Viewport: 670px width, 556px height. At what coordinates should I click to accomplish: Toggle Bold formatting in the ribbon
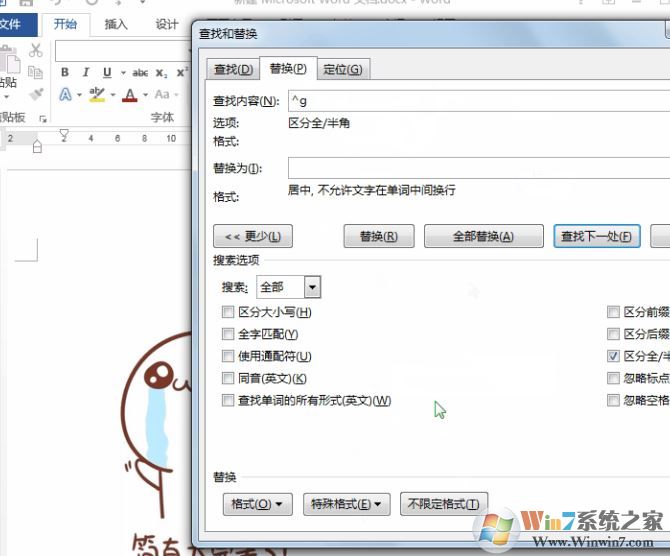pyautogui.click(x=65, y=72)
